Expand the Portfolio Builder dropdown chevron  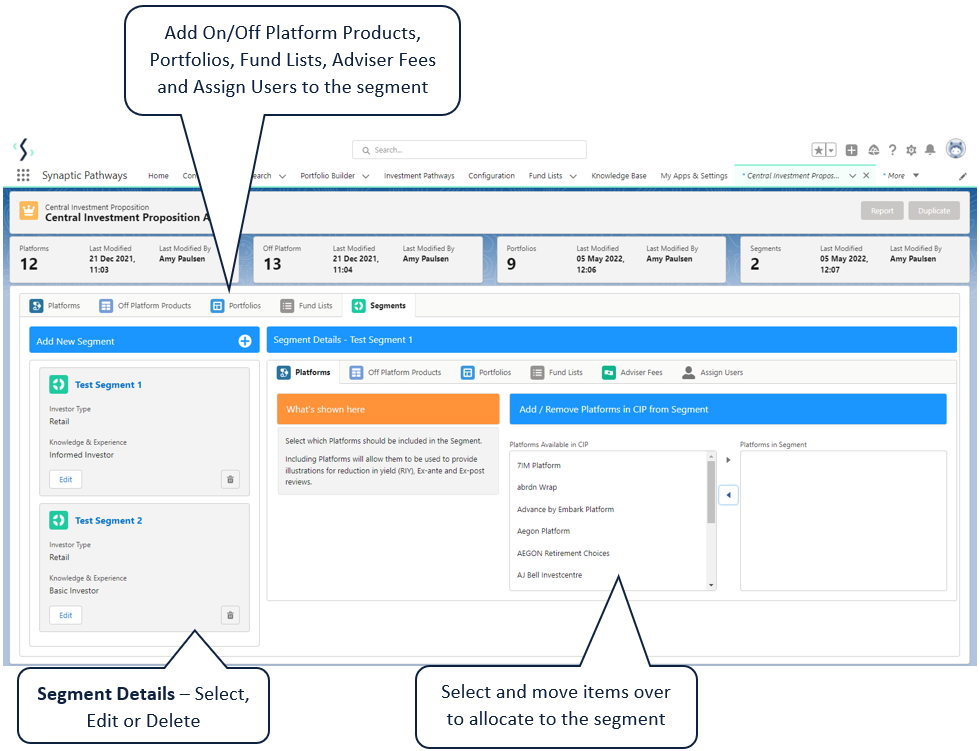tap(365, 176)
